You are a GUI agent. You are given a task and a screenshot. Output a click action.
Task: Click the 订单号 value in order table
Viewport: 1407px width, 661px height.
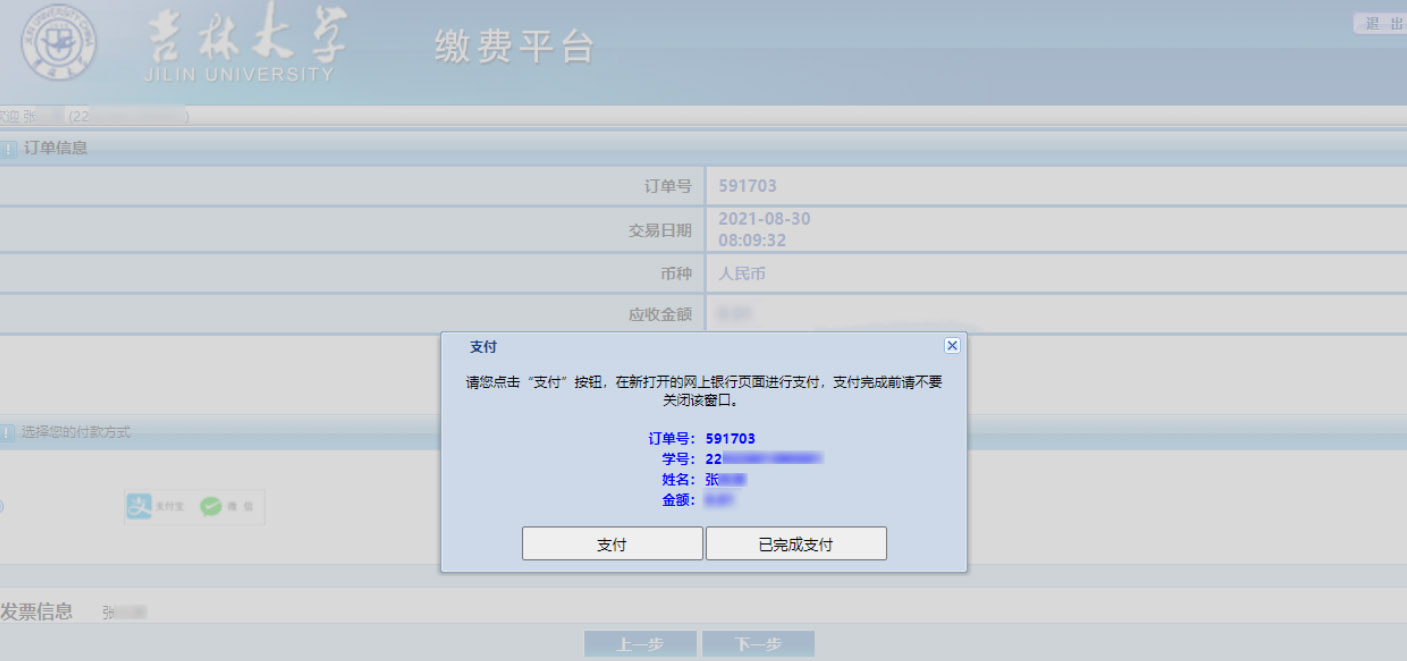747,186
